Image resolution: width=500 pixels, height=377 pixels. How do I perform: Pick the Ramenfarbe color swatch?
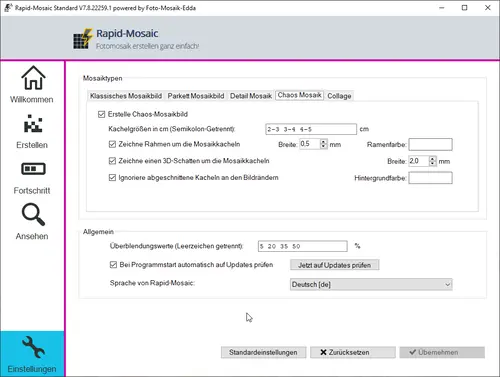click(x=430, y=144)
